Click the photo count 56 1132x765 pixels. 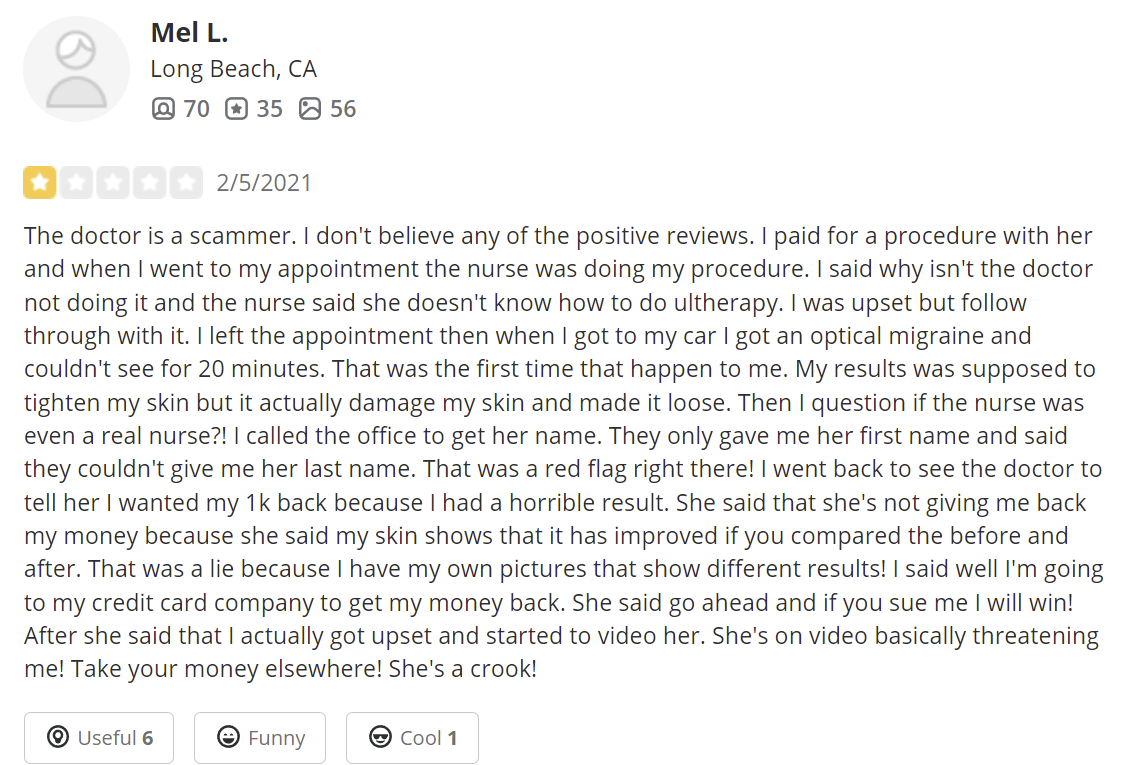pyautogui.click(x=343, y=109)
